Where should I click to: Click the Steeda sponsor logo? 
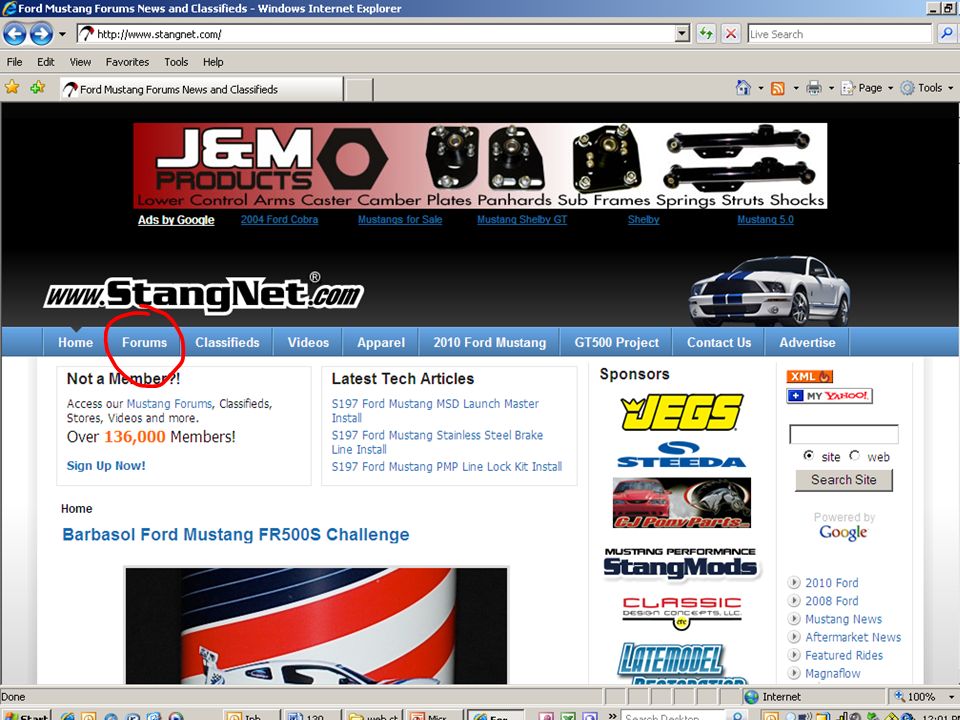[x=681, y=454]
